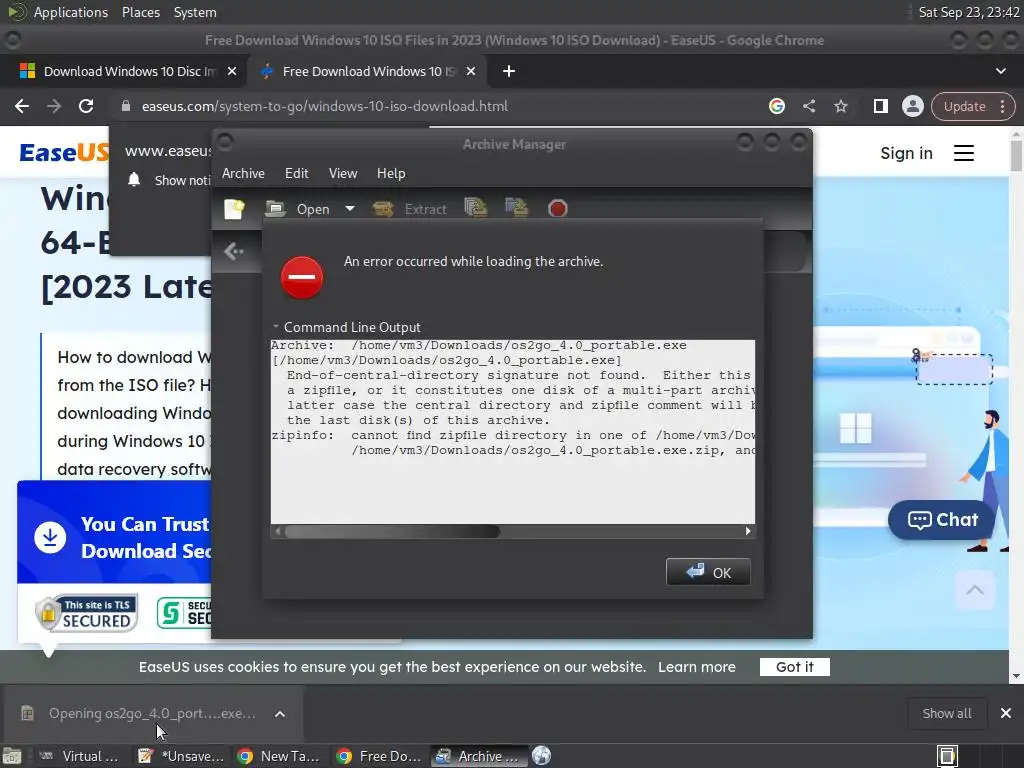Click the new archive icon in Archive Manager
1024x768 pixels.
click(x=234, y=209)
